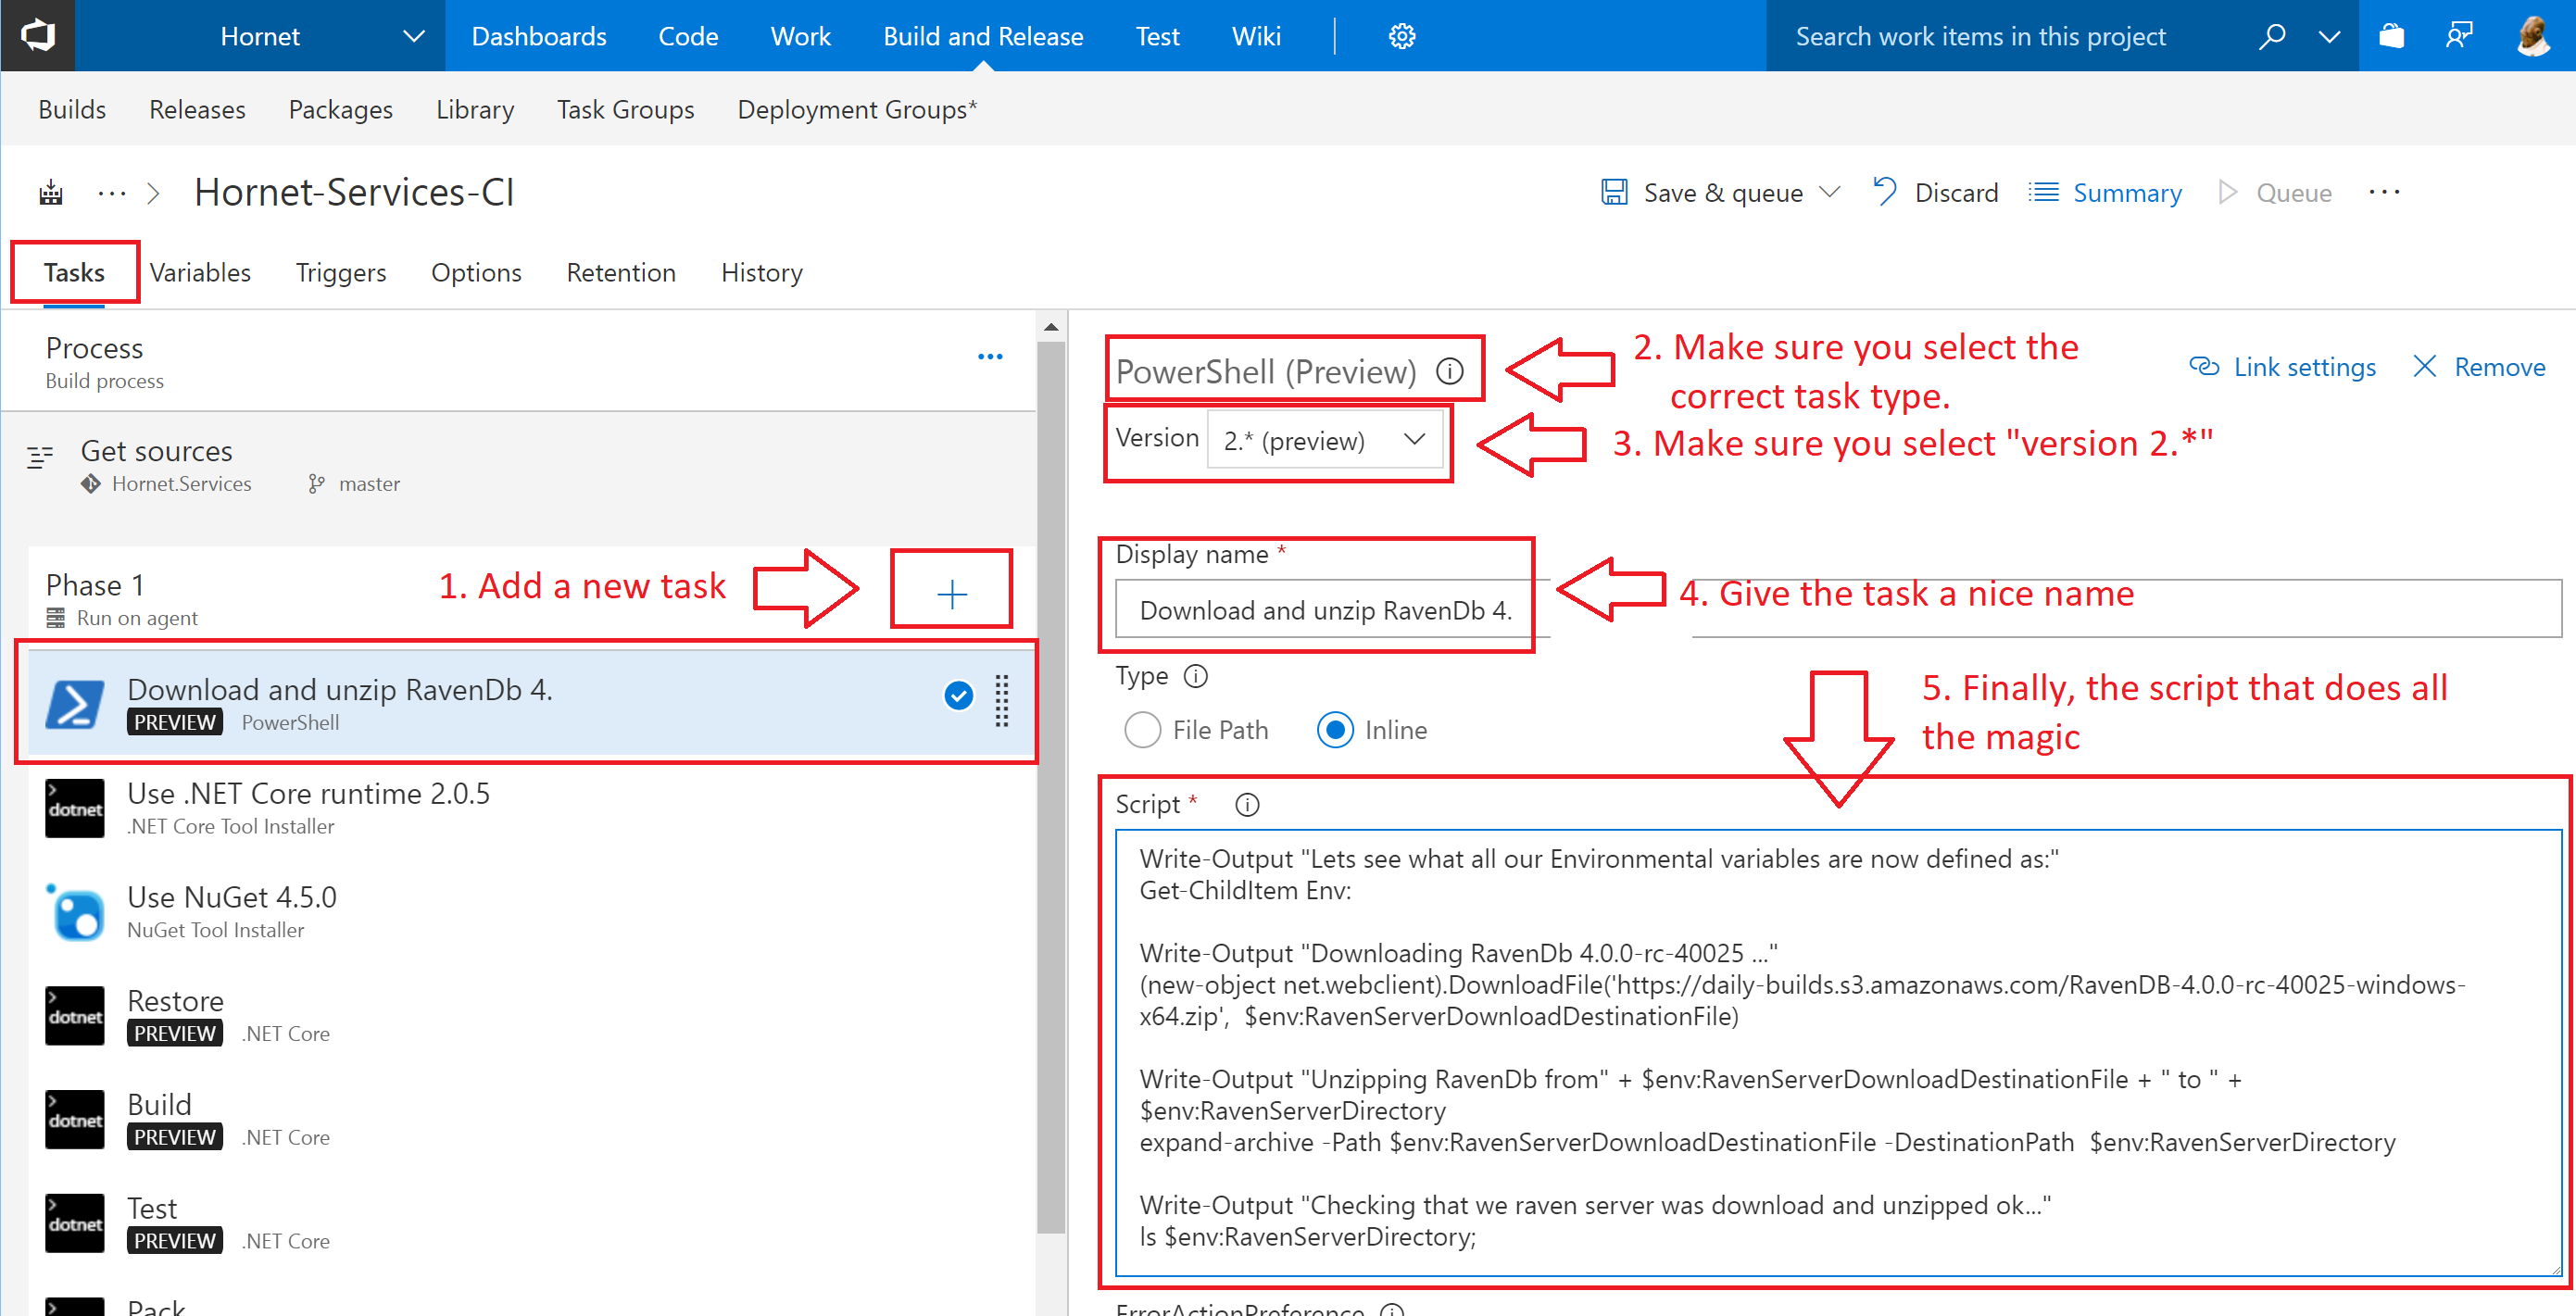Screen dimensions: 2576x1316
Task: Click the PowerShell task icon
Action: coord(75,704)
